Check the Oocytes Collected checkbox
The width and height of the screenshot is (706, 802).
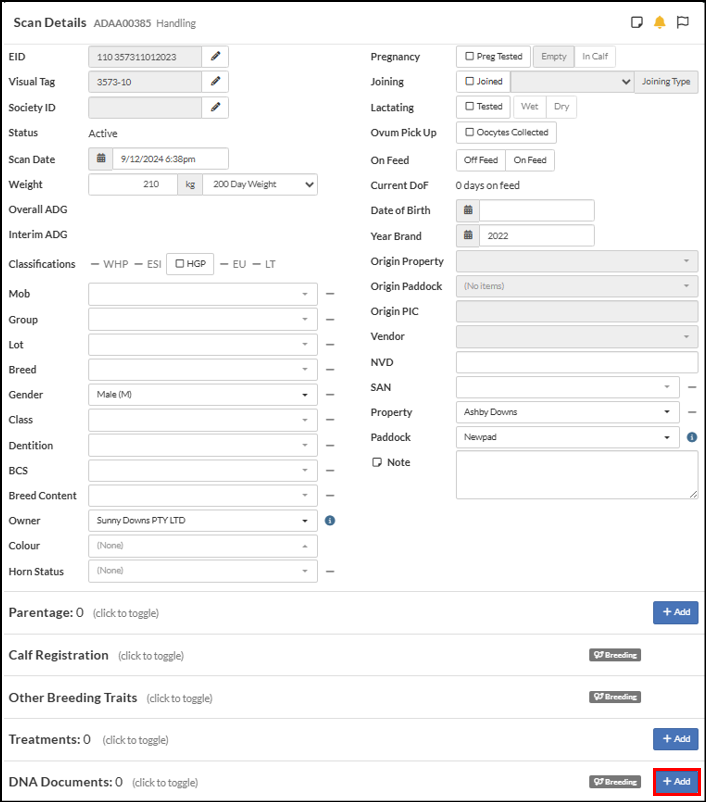[470, 133]
